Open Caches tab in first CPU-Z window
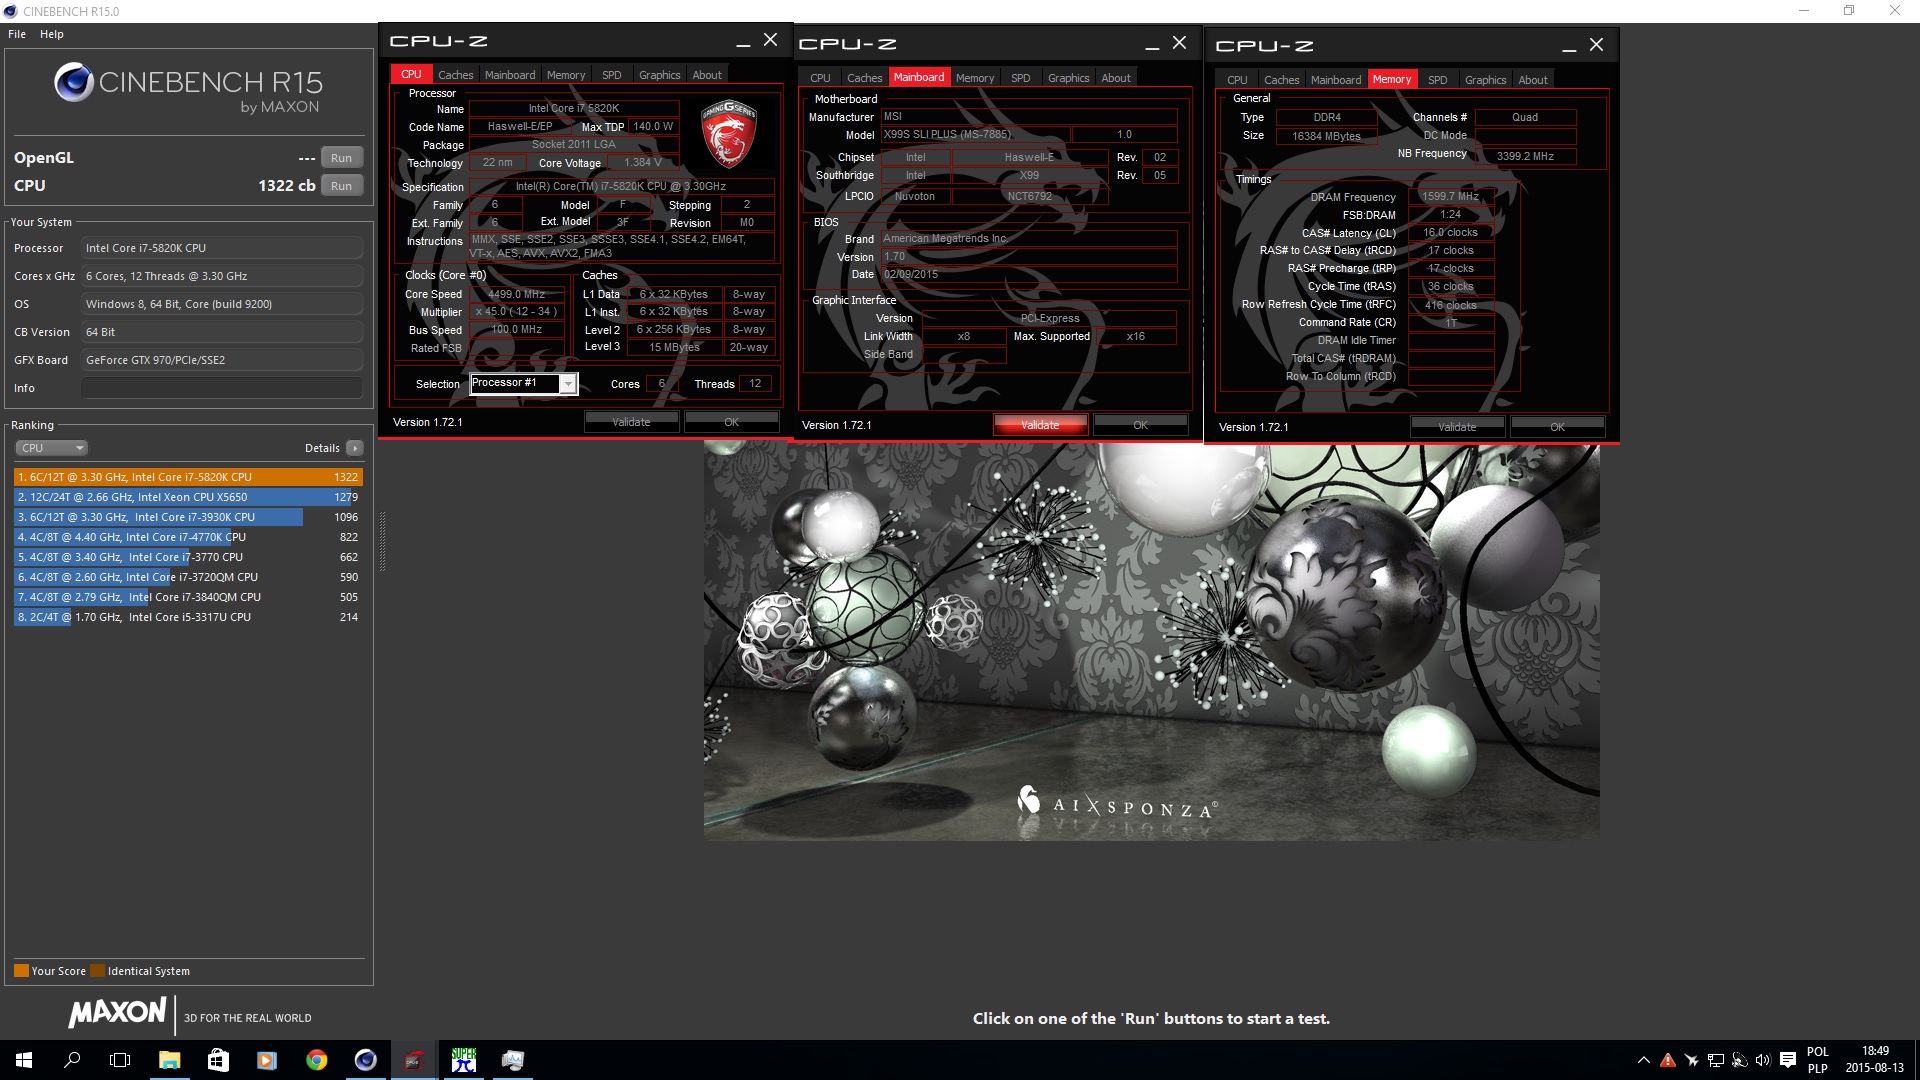Image resolution: width=1920 pixels, height=1080 pixels. (x=456, y=75)
